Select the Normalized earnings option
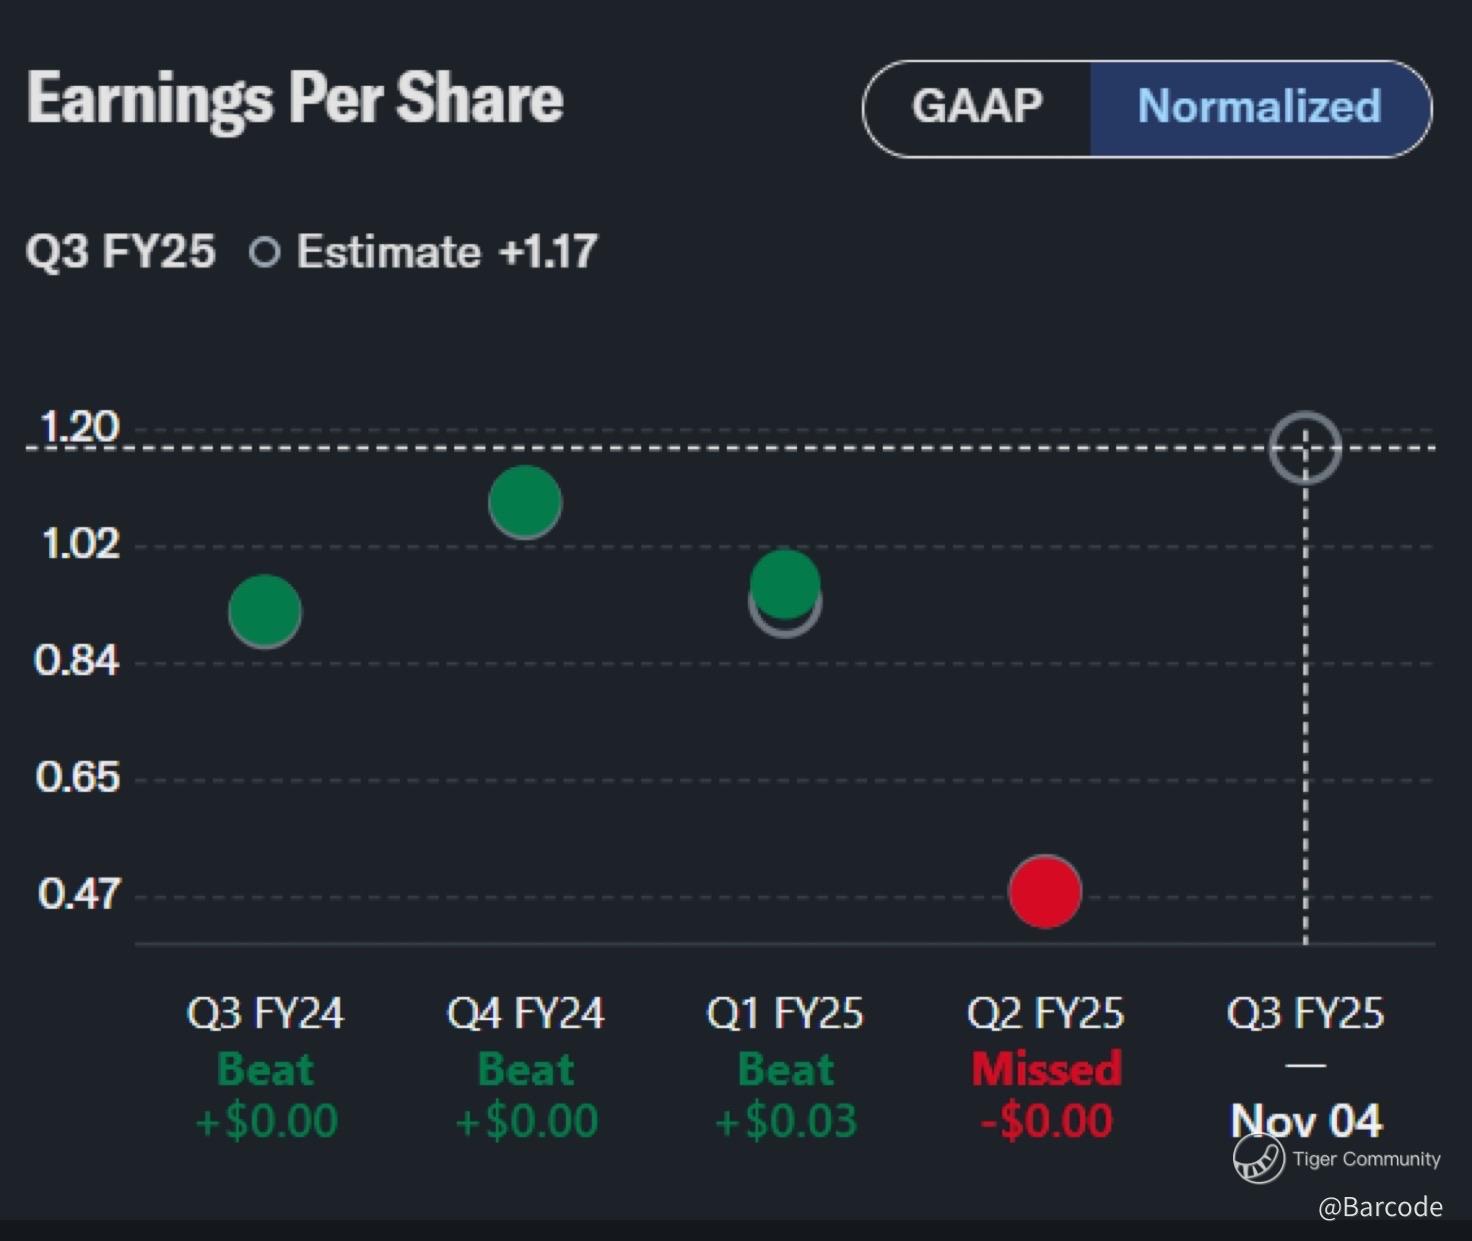 (1259, 107)
